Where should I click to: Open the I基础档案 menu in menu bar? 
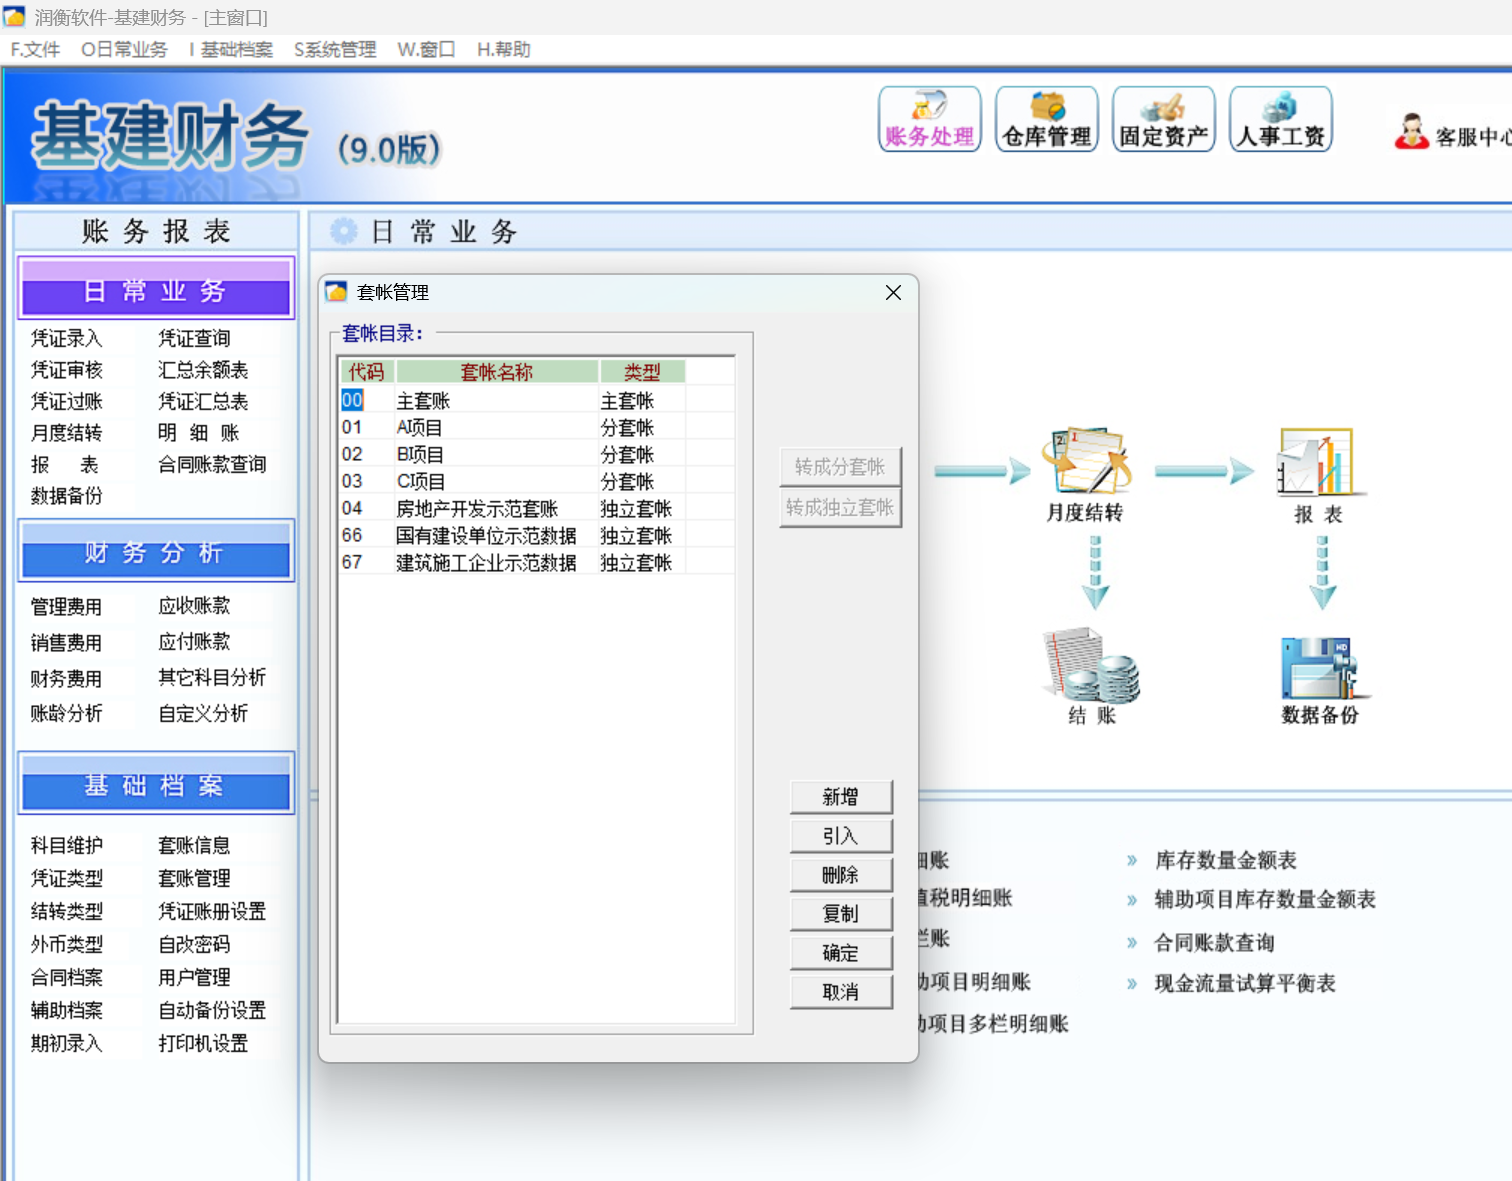231,50
